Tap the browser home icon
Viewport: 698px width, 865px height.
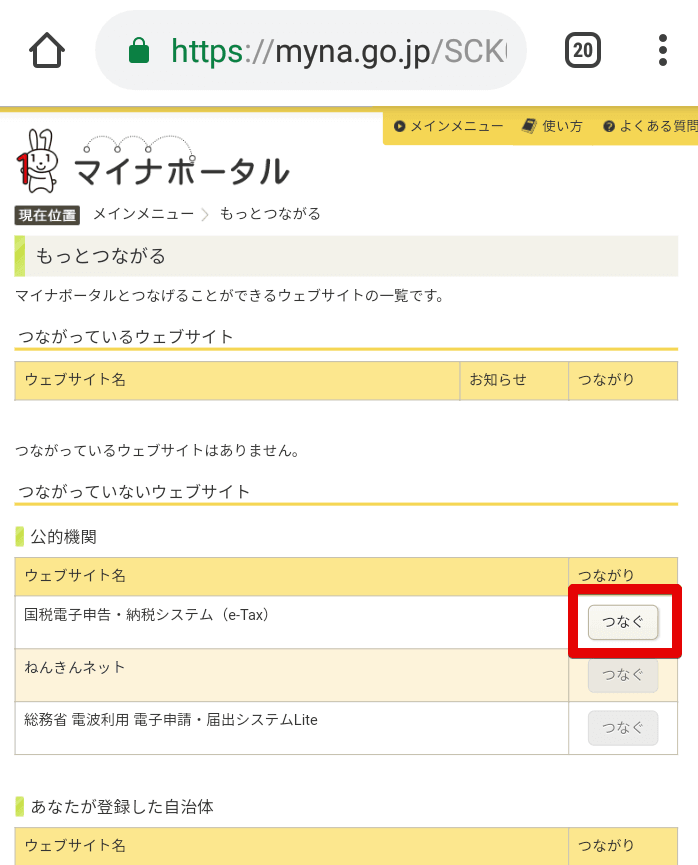coord(47,51)
